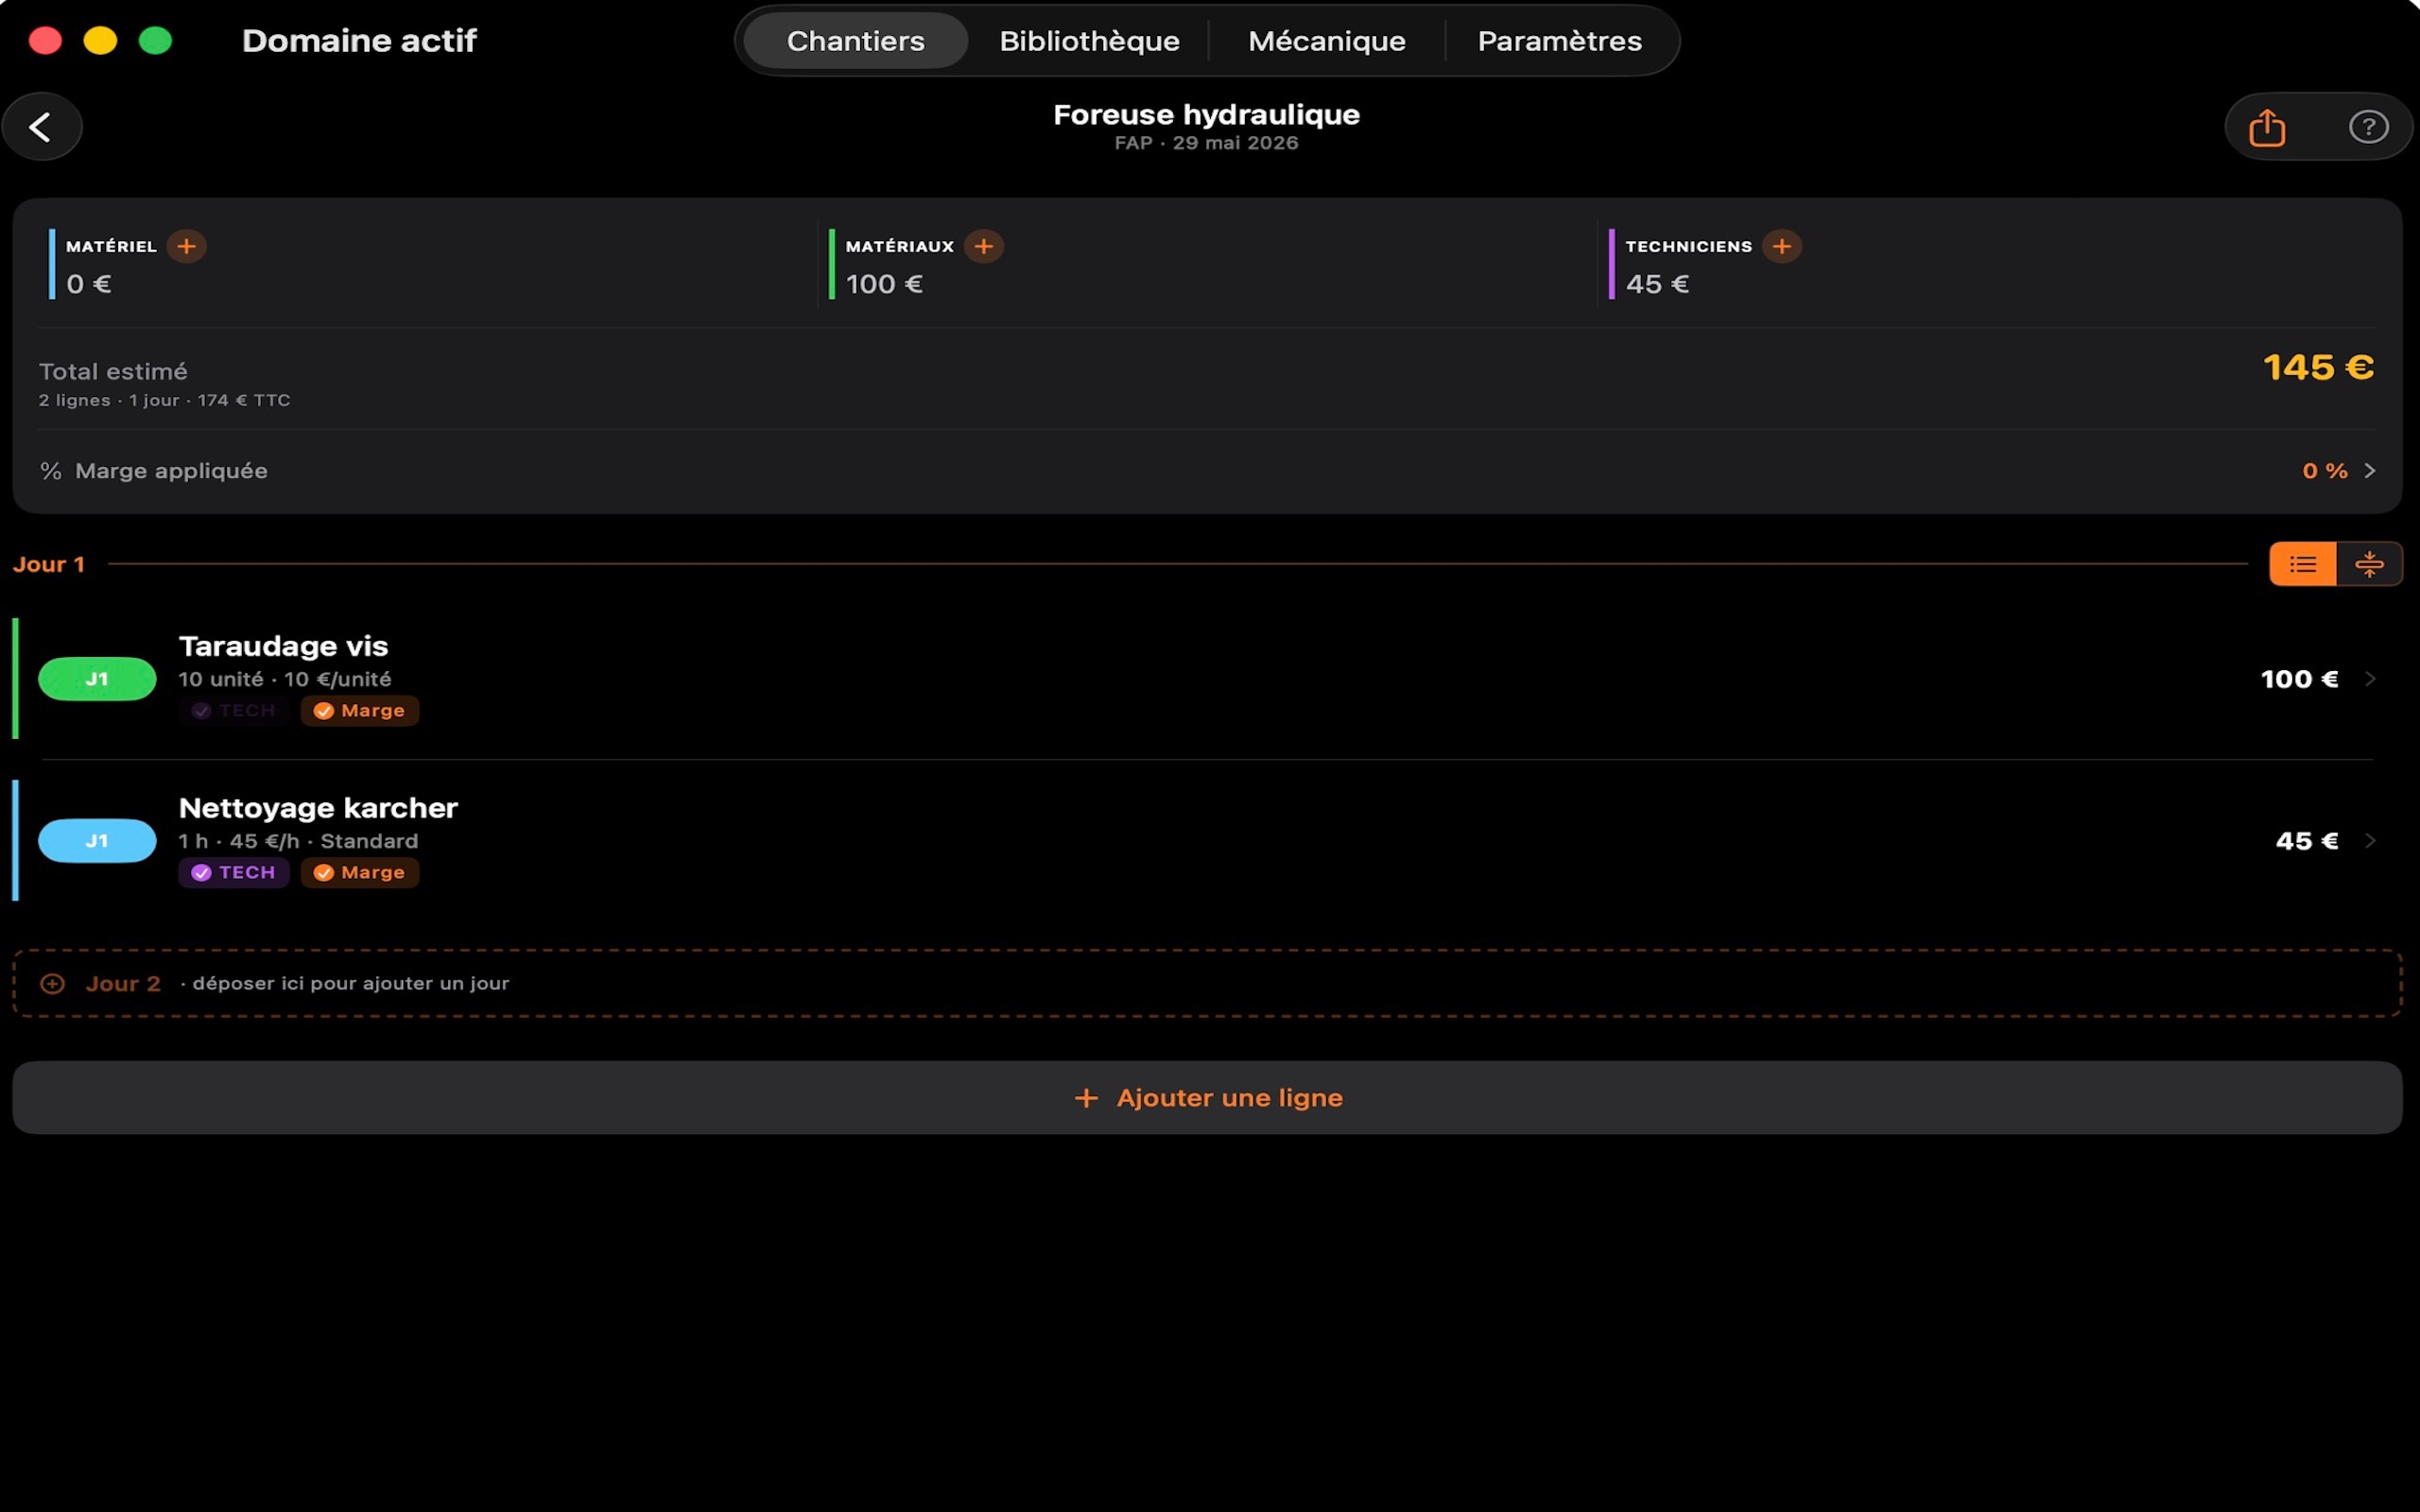Click the green J1 badge on Taraudage vis
Image resolution: width=2420 pixels, height=1512 pixels.
pos(97,679)
